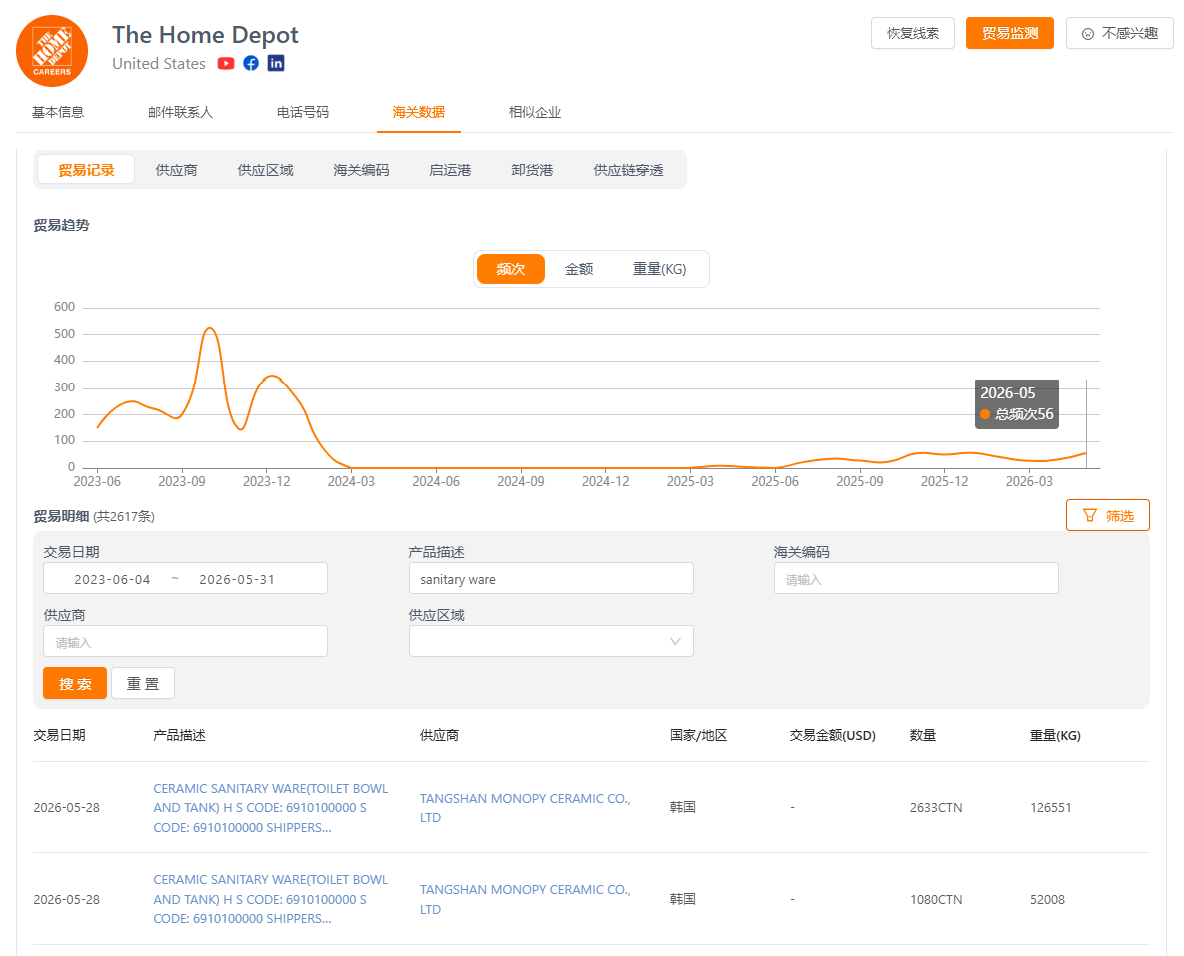
Task: Select the 频次 chart toggle
Action: (x=510, y=269)
